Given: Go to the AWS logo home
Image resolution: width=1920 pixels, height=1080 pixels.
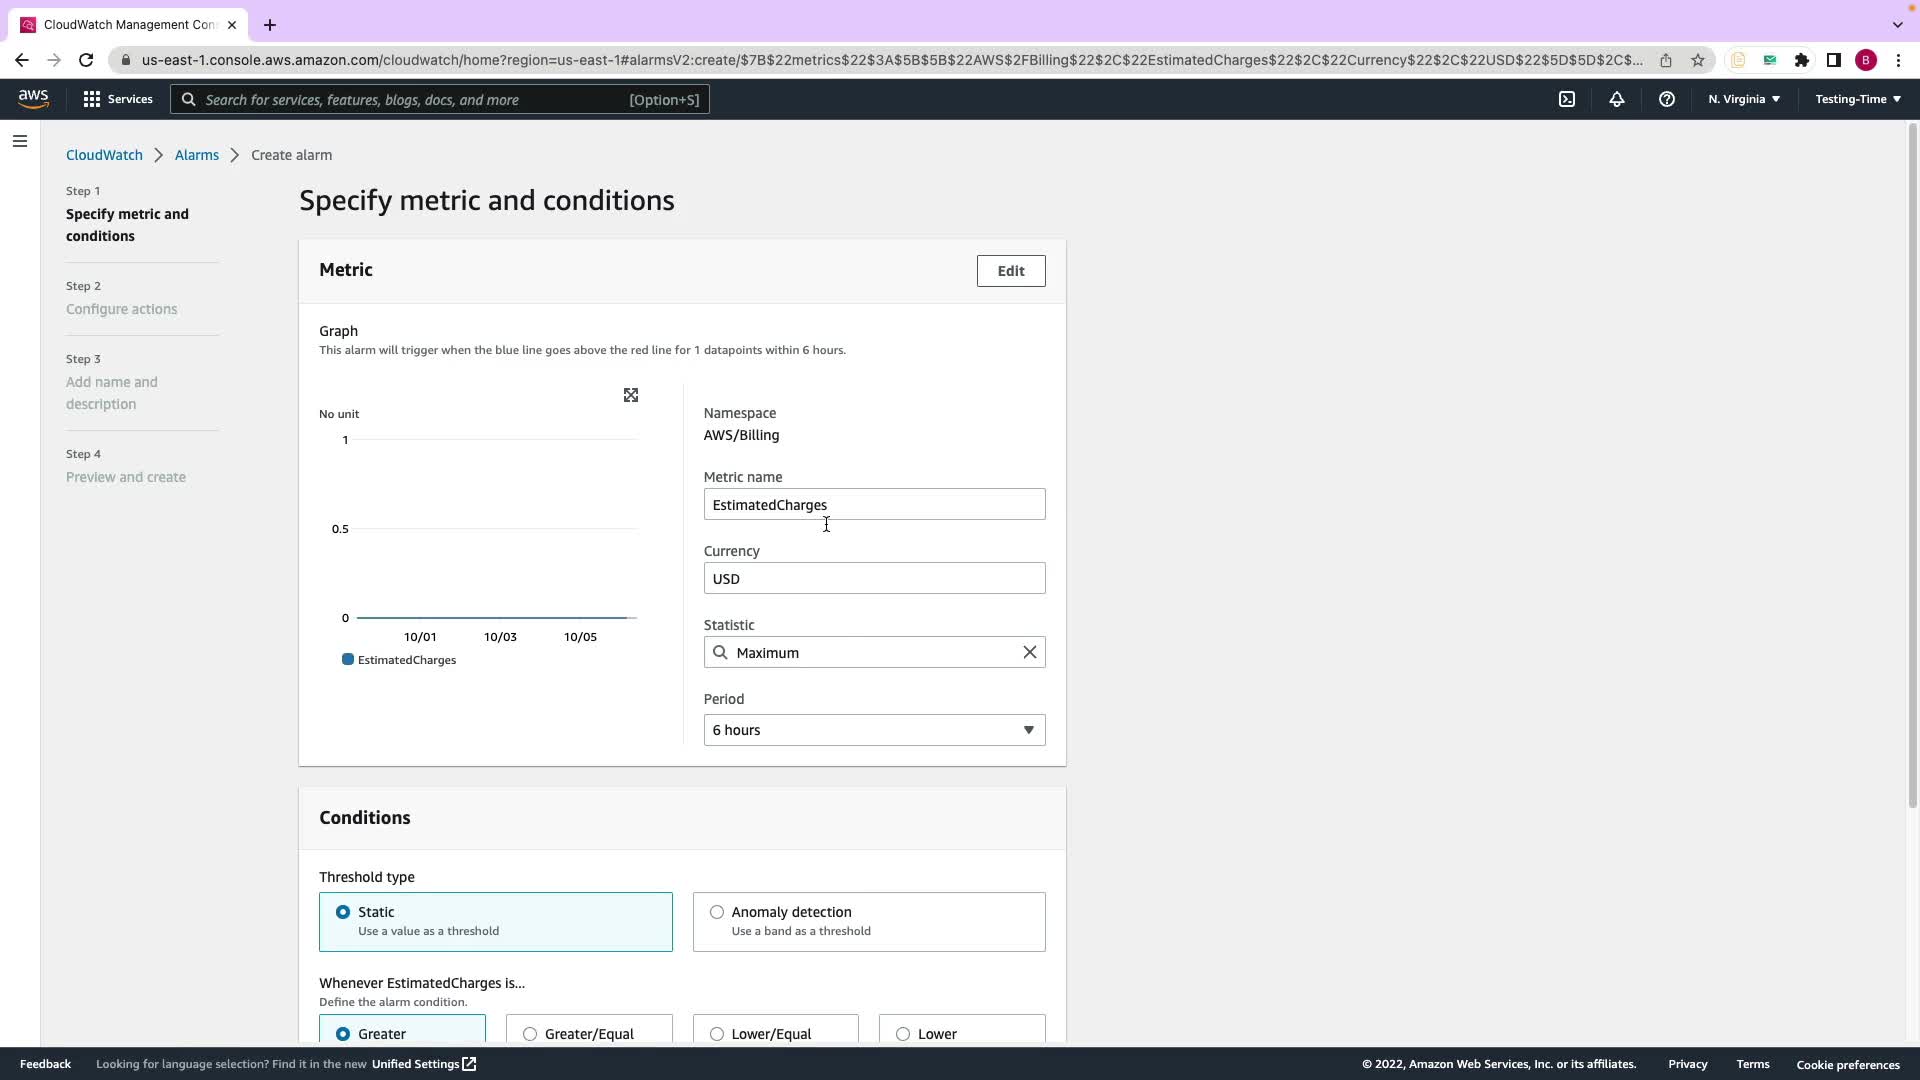Looking at the screenshot, I should click(x=33, y=98).
